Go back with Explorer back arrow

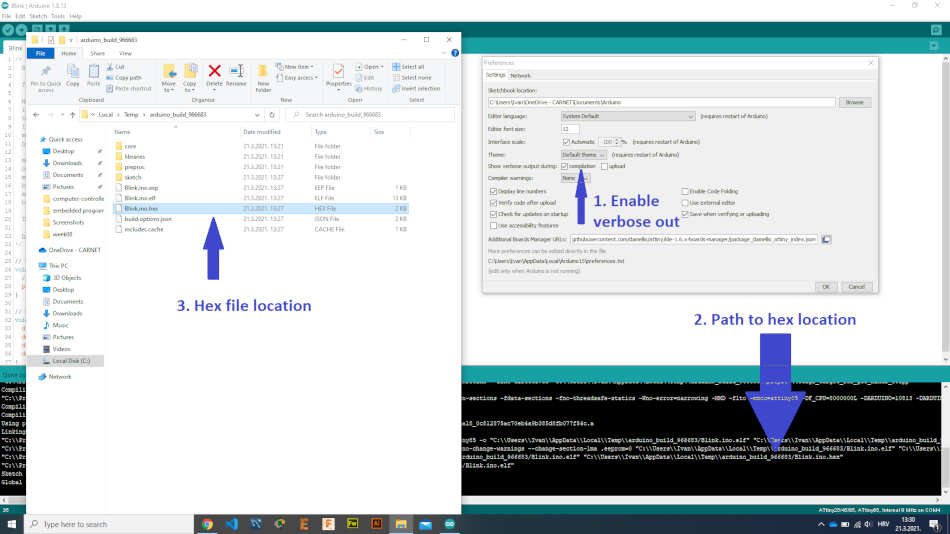coord(36,115)
